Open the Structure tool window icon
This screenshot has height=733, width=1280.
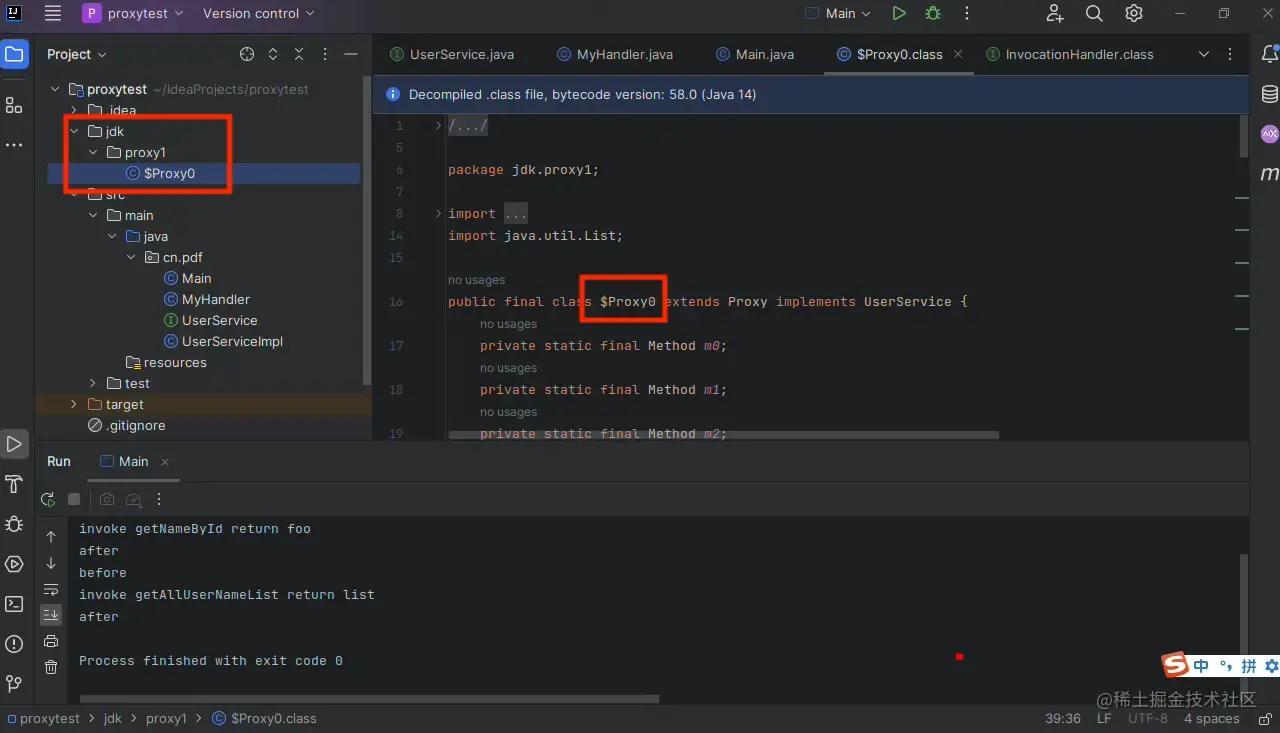point(14,105)
